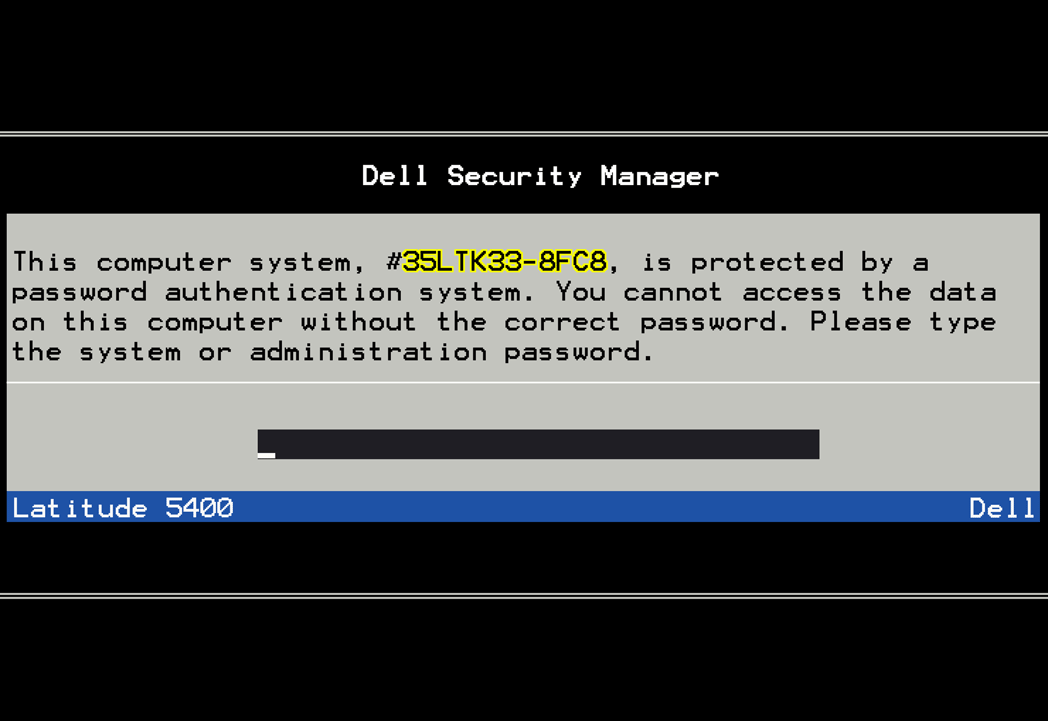
Task: Click the Dell label in the blue bar
Action: [1002, 508]
